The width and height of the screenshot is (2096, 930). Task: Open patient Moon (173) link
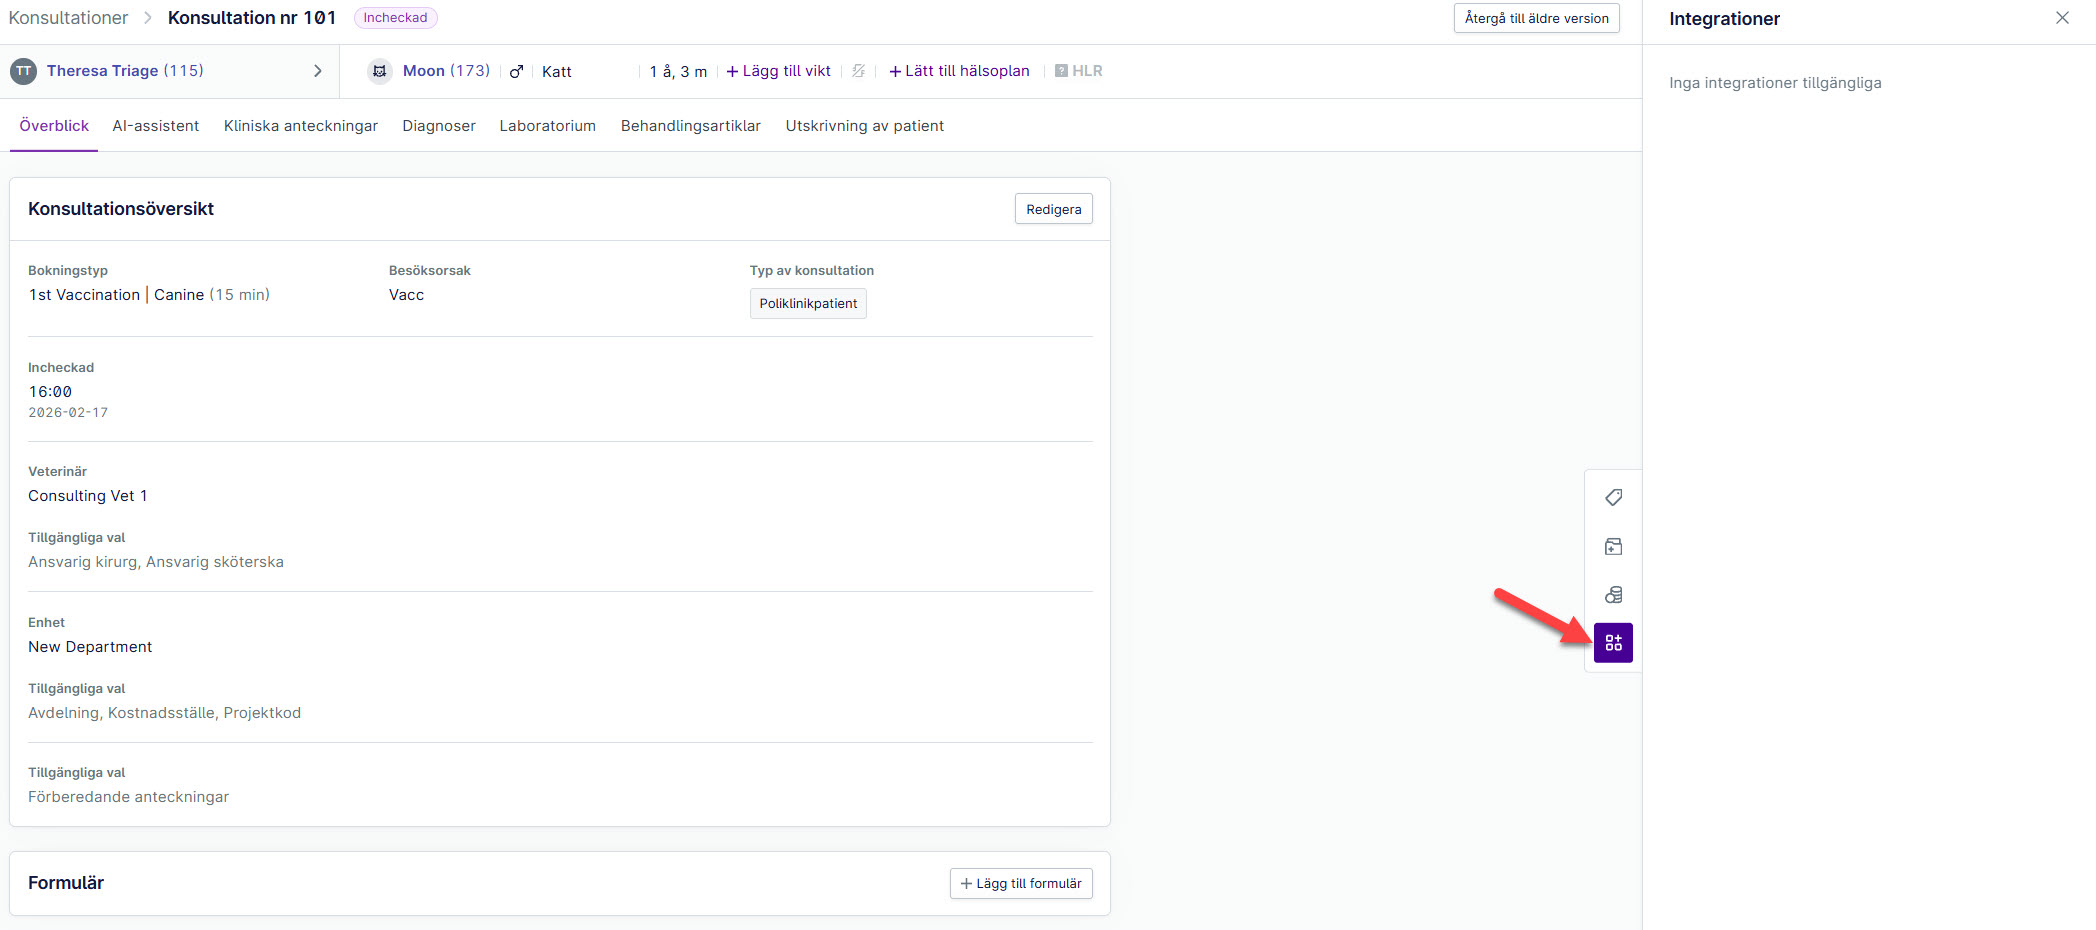tap(446, 71)
